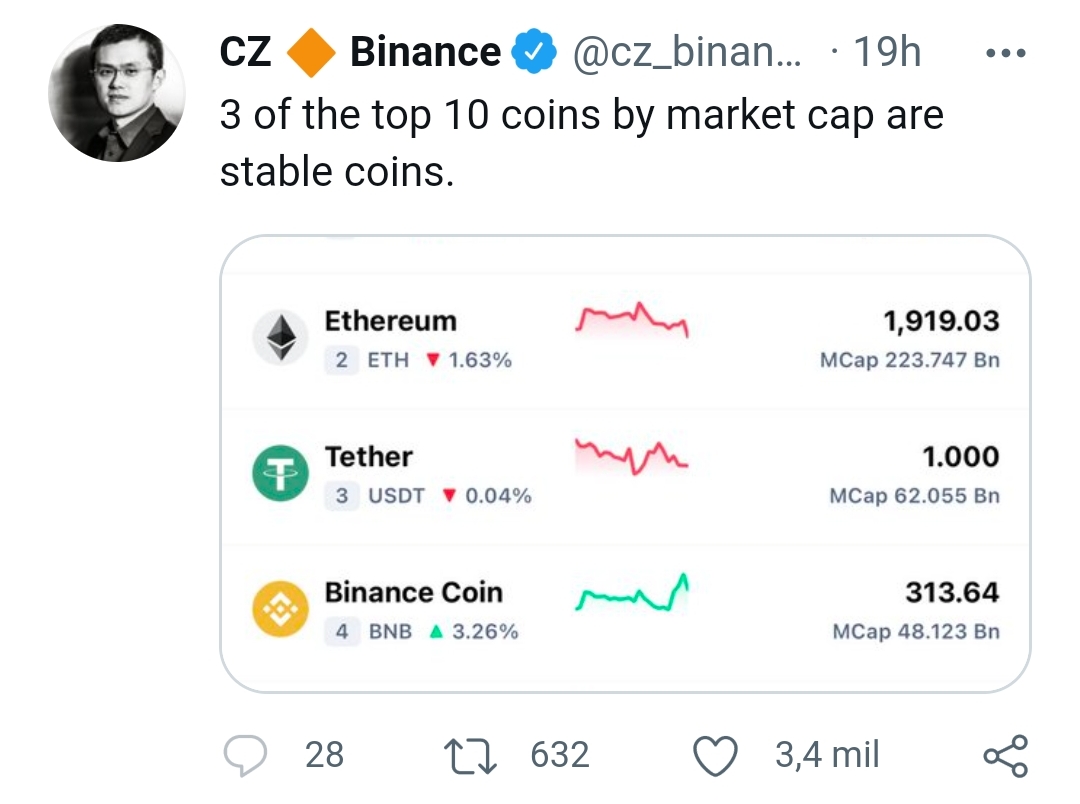Like the tweet with the heart icon
This screenshot has height=804, width=1080.
715,755
